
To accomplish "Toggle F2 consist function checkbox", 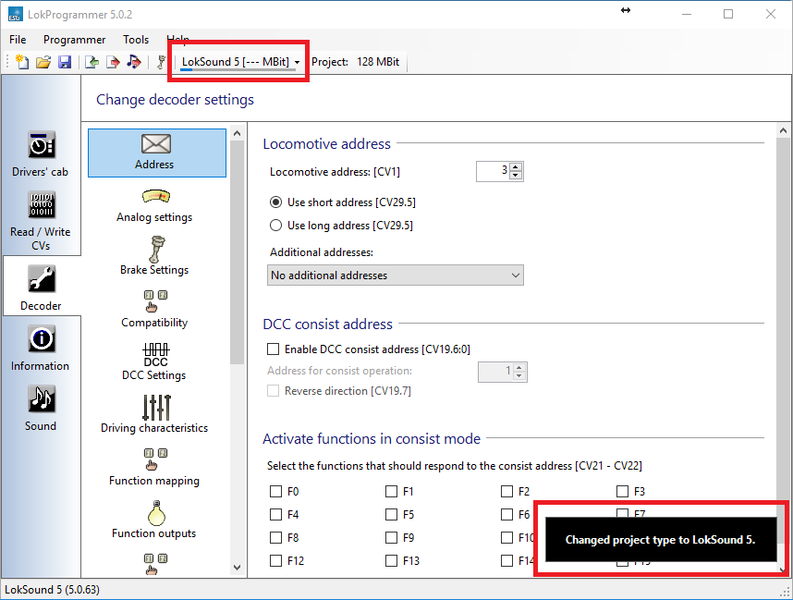I will (x=507, y=492).
